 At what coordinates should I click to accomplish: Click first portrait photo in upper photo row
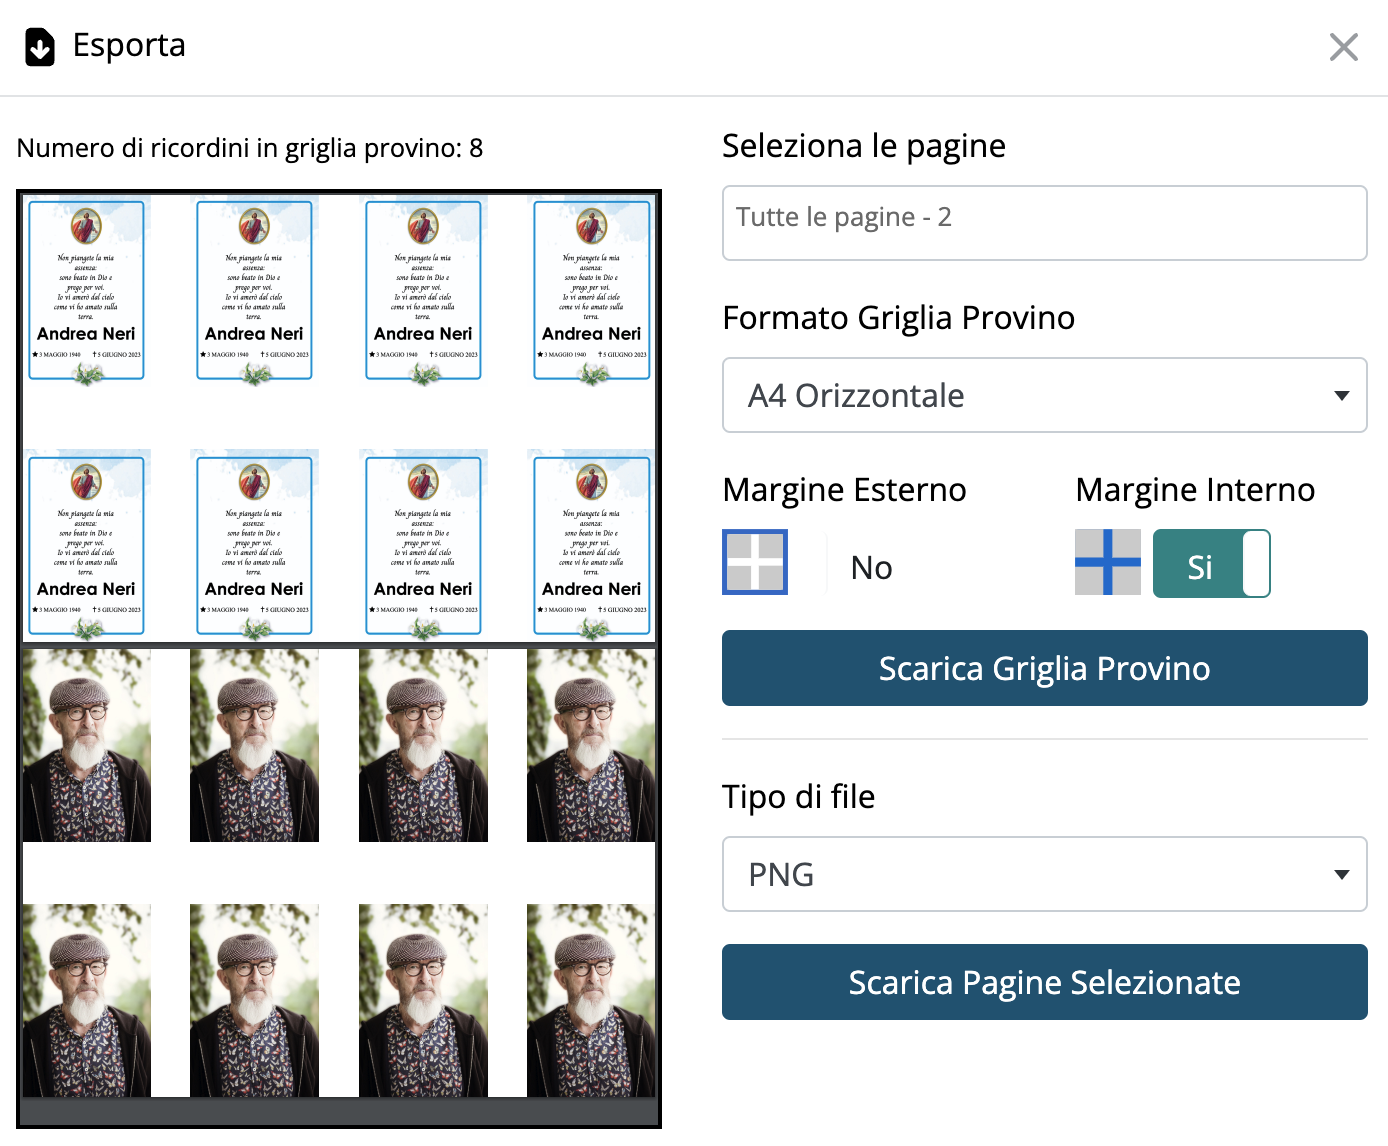87,746
